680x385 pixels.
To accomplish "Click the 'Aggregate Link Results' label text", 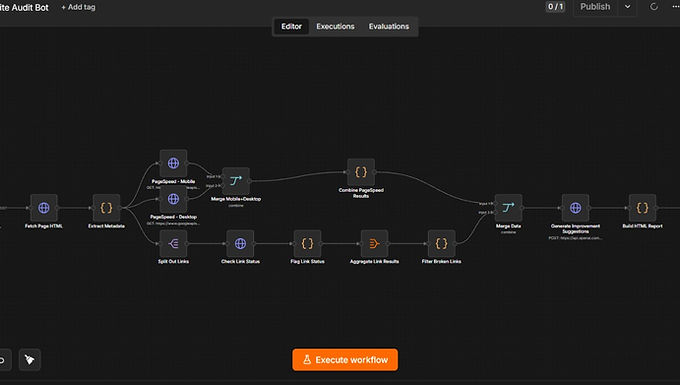I will (374, 261).
